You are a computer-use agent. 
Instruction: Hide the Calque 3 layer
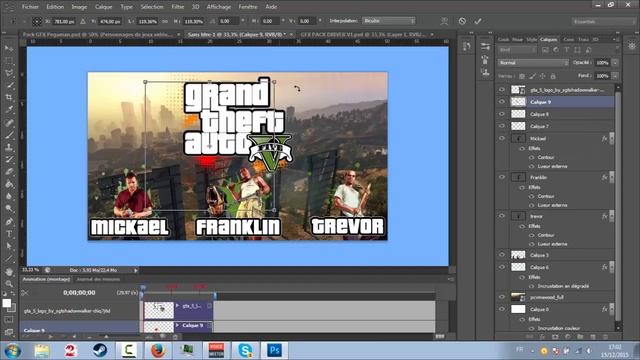[x=502, y=255]
